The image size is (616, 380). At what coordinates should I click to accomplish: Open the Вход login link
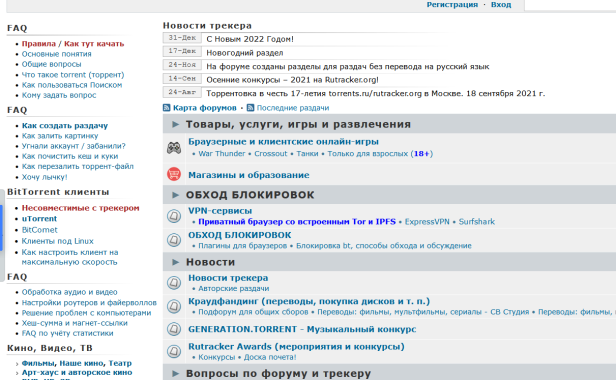click(501, 5)
